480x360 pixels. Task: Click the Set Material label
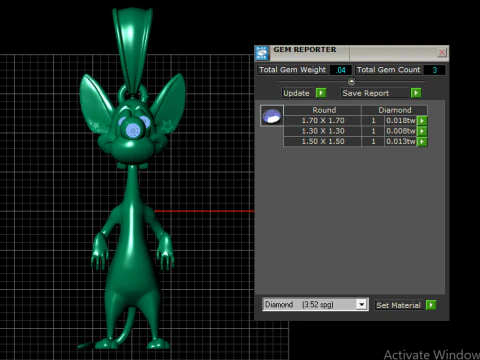tap(398, 305)
